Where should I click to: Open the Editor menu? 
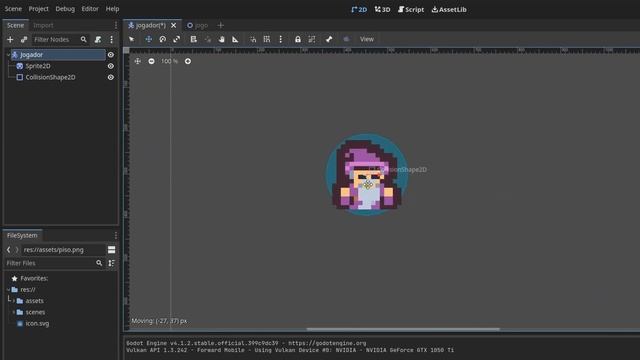90,9
